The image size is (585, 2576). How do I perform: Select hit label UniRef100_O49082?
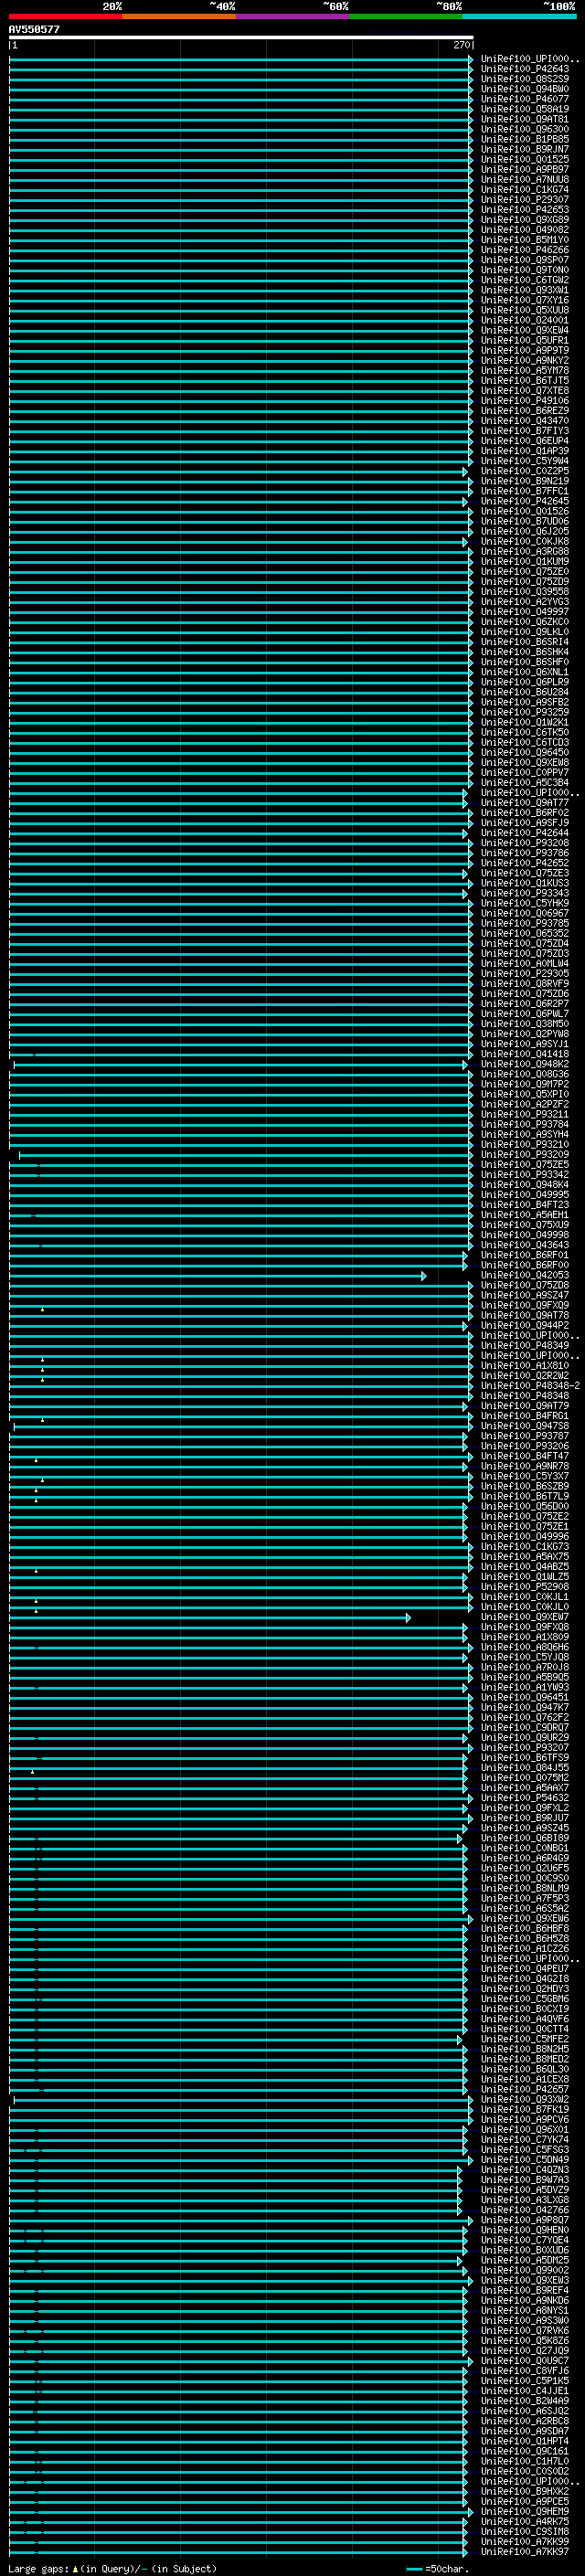[525, 229]
